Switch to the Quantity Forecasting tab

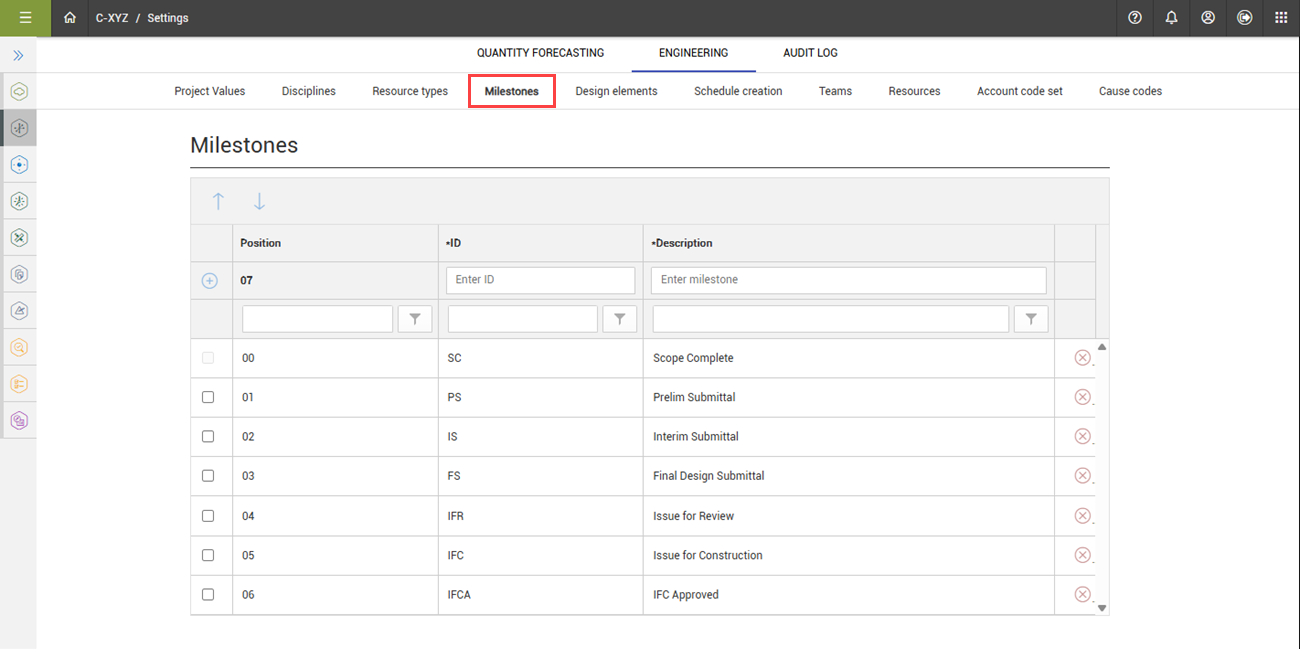click(540, 53)
